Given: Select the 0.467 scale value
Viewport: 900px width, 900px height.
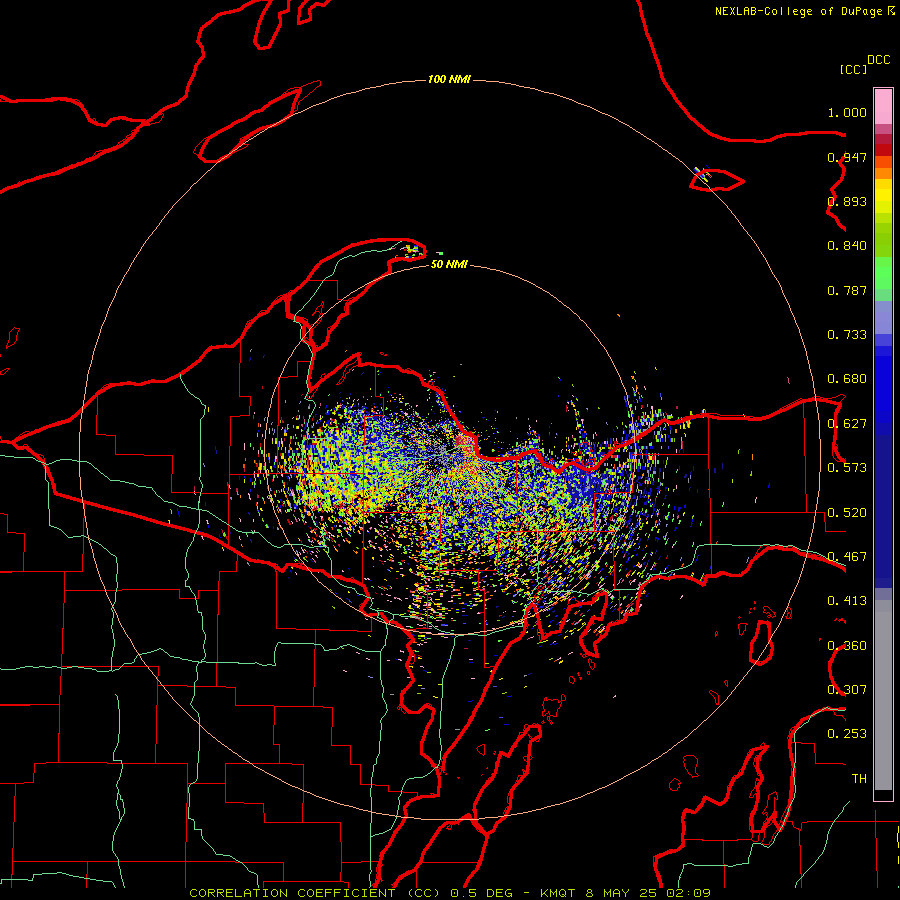Looking at the screenshot, I should click(847, 557).
